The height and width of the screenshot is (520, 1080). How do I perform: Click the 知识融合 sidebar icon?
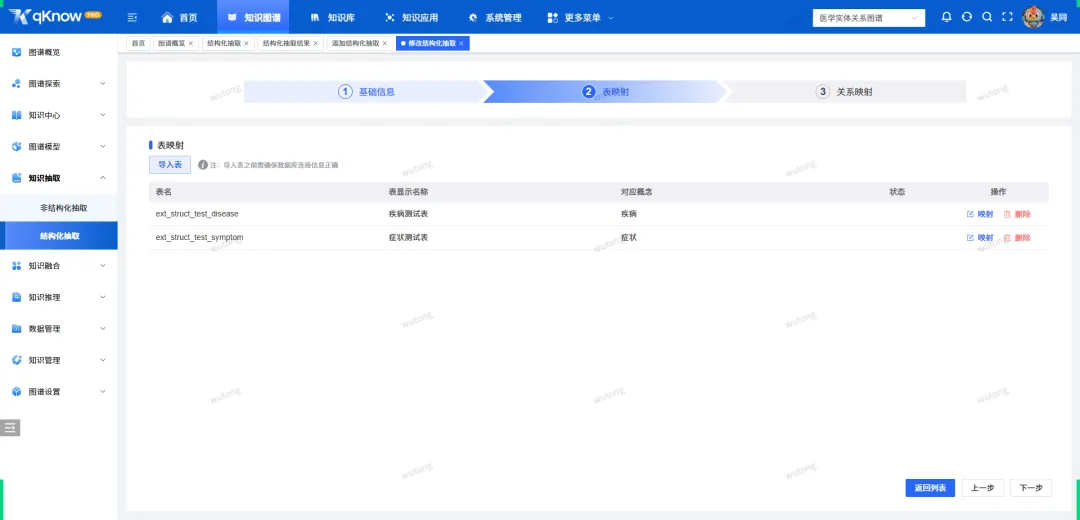(x=17, y=266)
